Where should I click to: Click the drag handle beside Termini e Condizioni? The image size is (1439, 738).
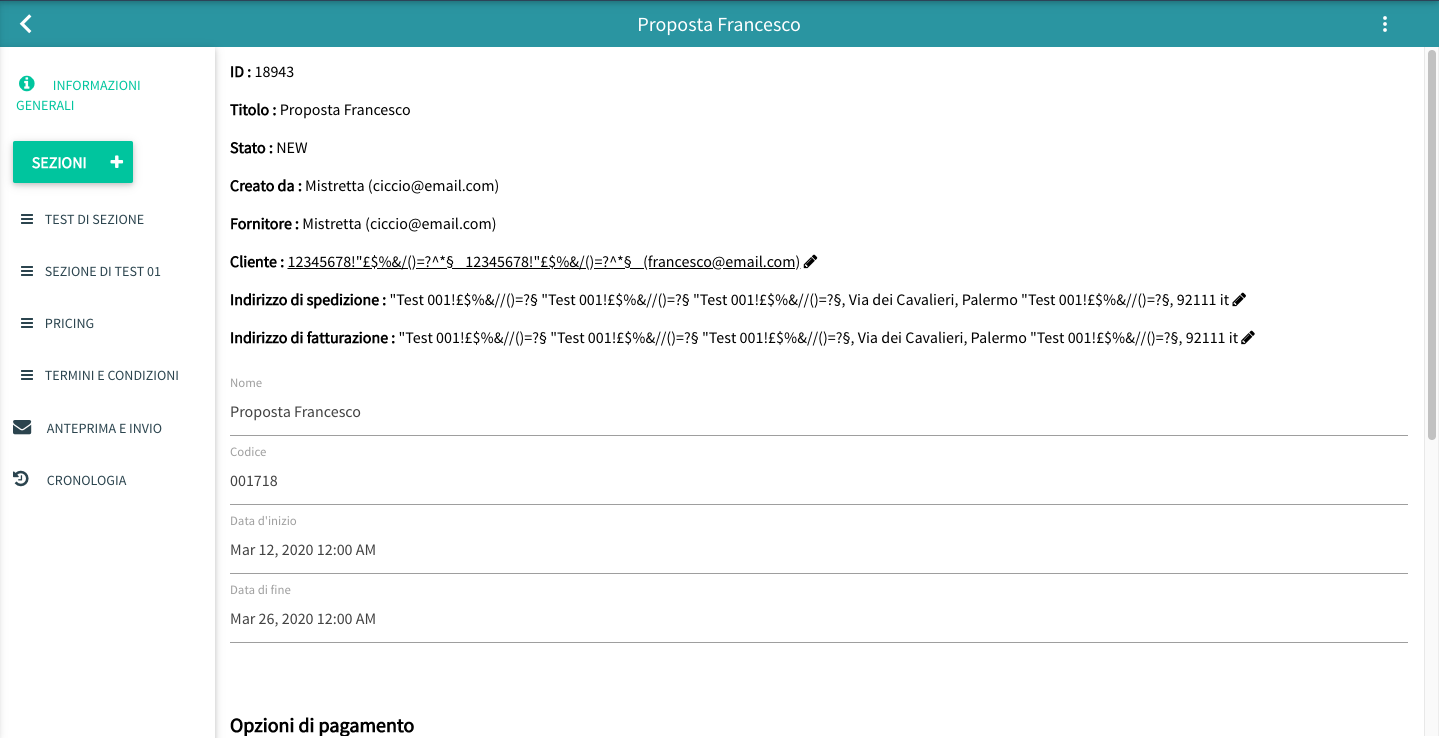pos(27,376)
